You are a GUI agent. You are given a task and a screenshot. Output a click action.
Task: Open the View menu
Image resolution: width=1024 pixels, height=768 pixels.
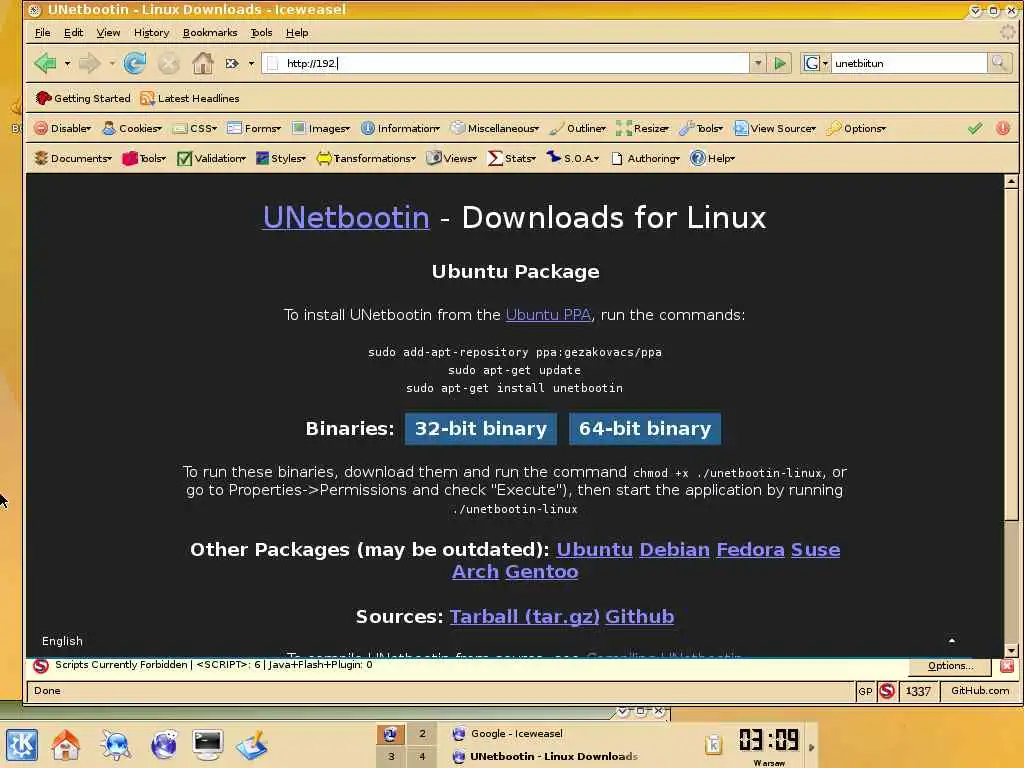point(108,33)
